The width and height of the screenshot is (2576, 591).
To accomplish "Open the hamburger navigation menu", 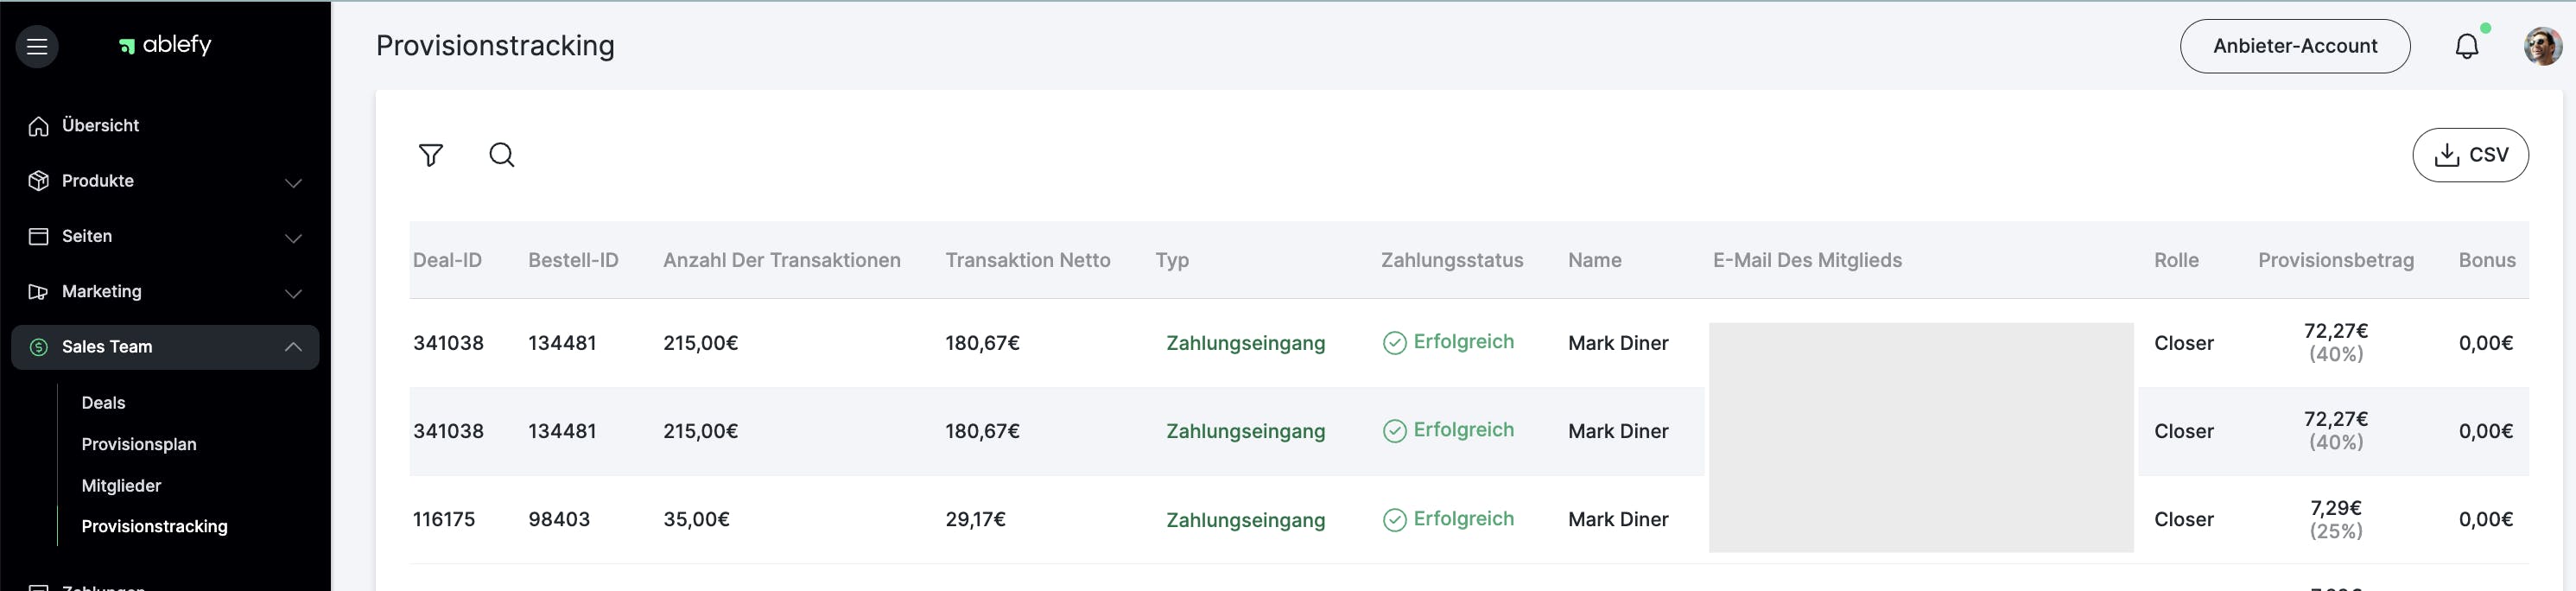I will tap(36, 46).
